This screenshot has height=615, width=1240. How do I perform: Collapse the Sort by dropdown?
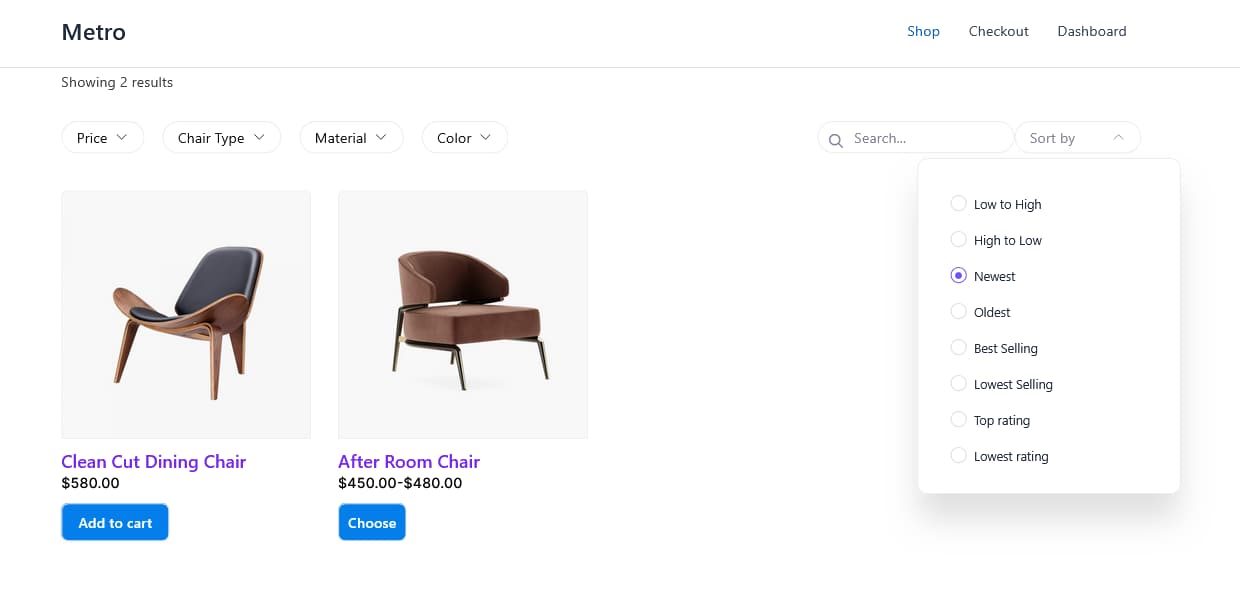pos(1077,137)
